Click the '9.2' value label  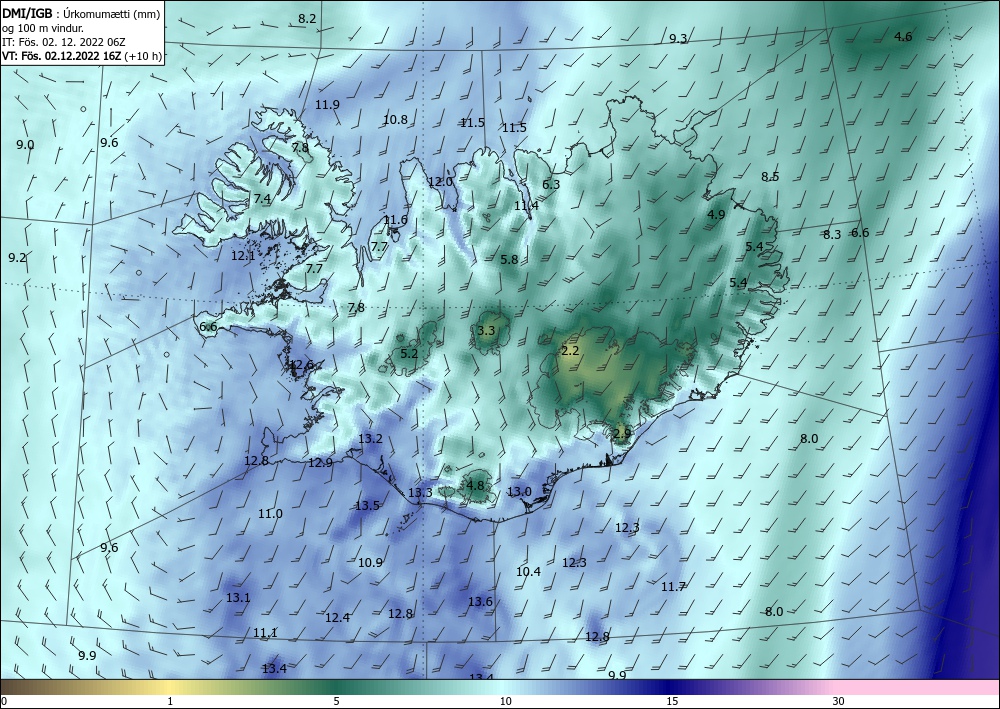[x=17, y=258]
